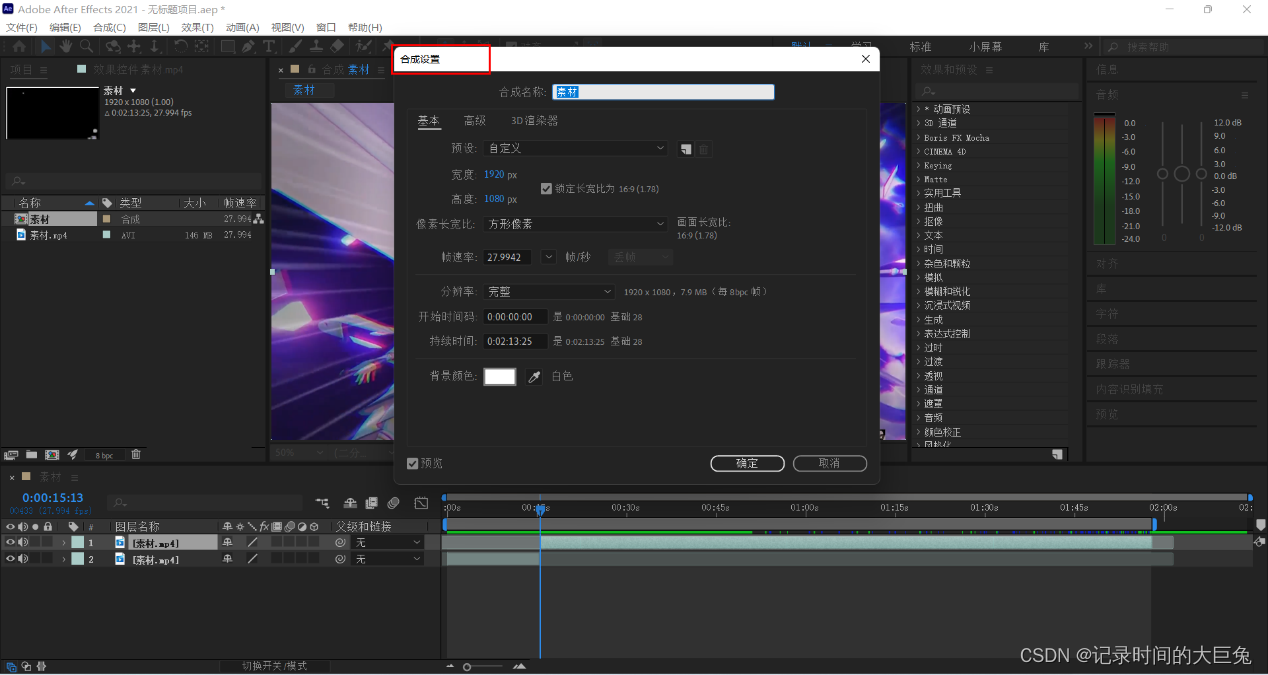Viewport: 1268px width, 675px height.
Task: Select the Brush tool
Action: (296, 46)
